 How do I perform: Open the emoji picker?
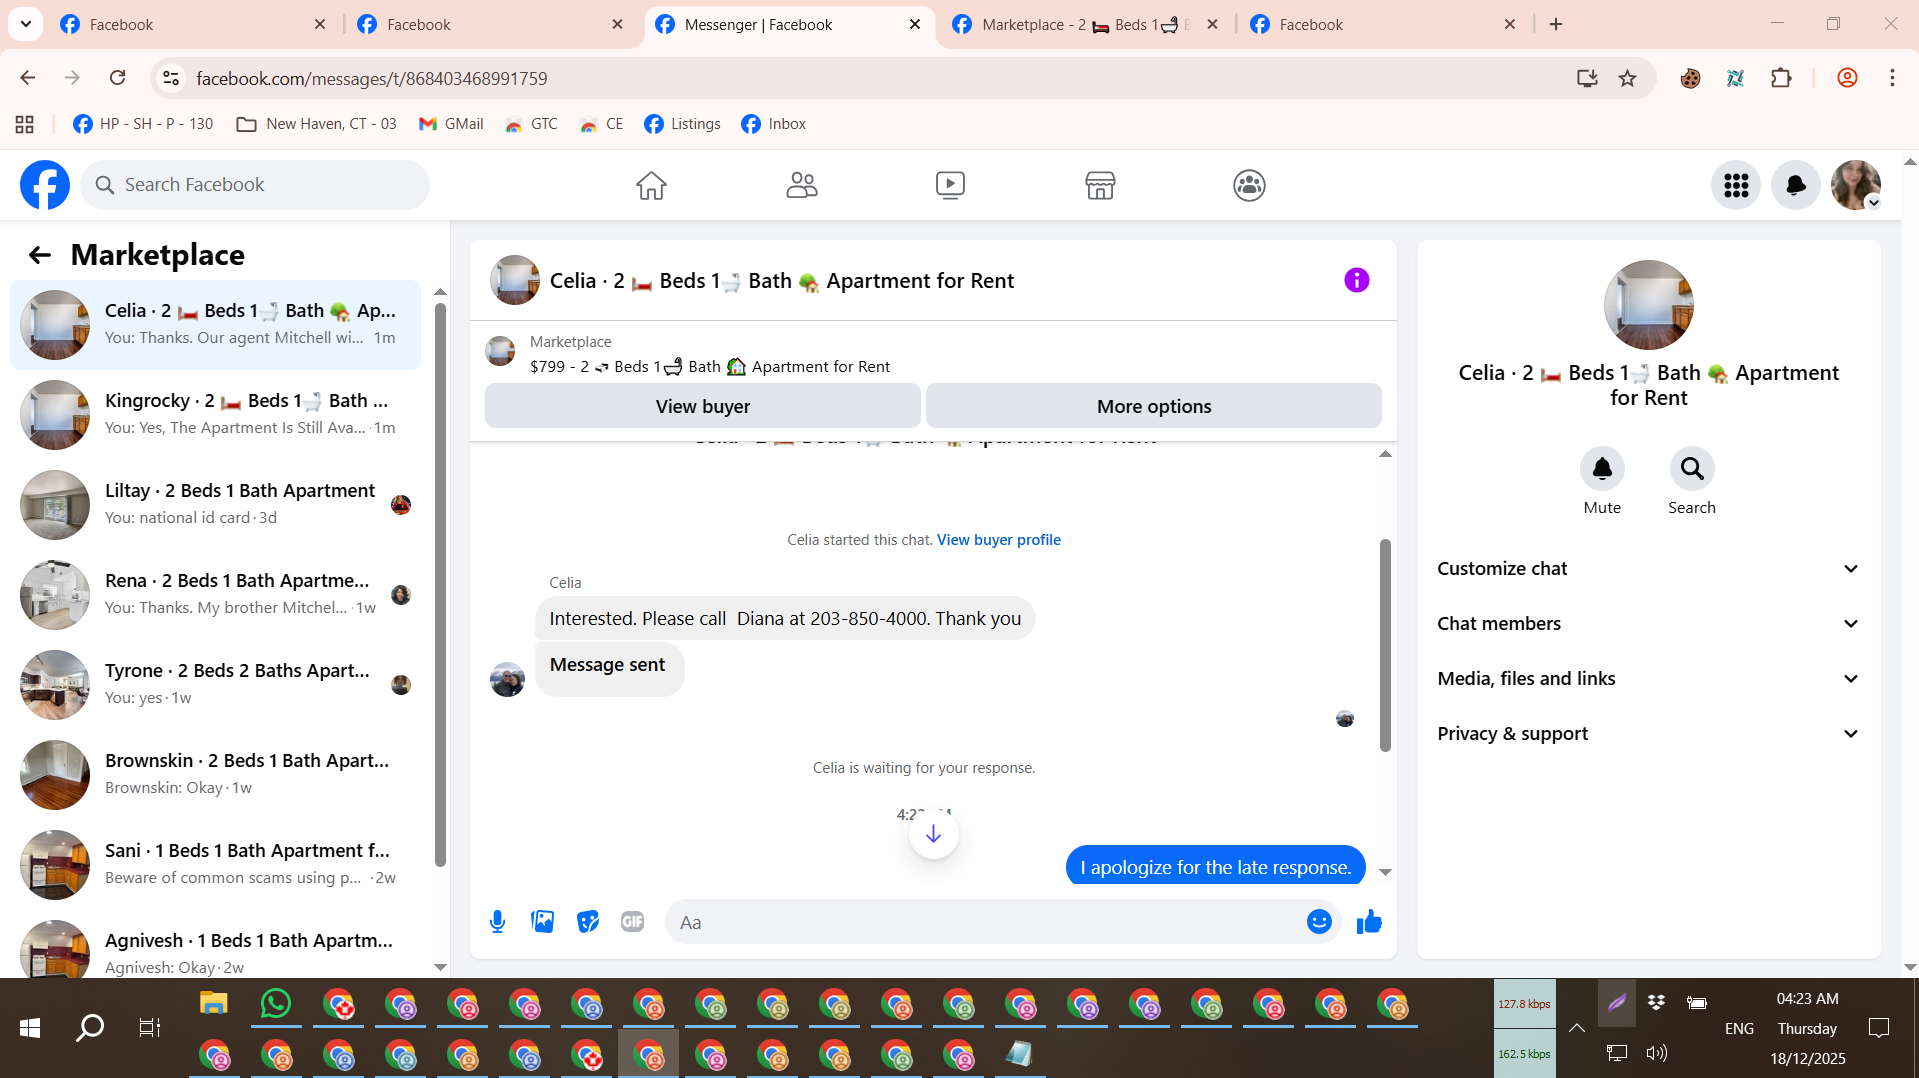click(1319, 922)
